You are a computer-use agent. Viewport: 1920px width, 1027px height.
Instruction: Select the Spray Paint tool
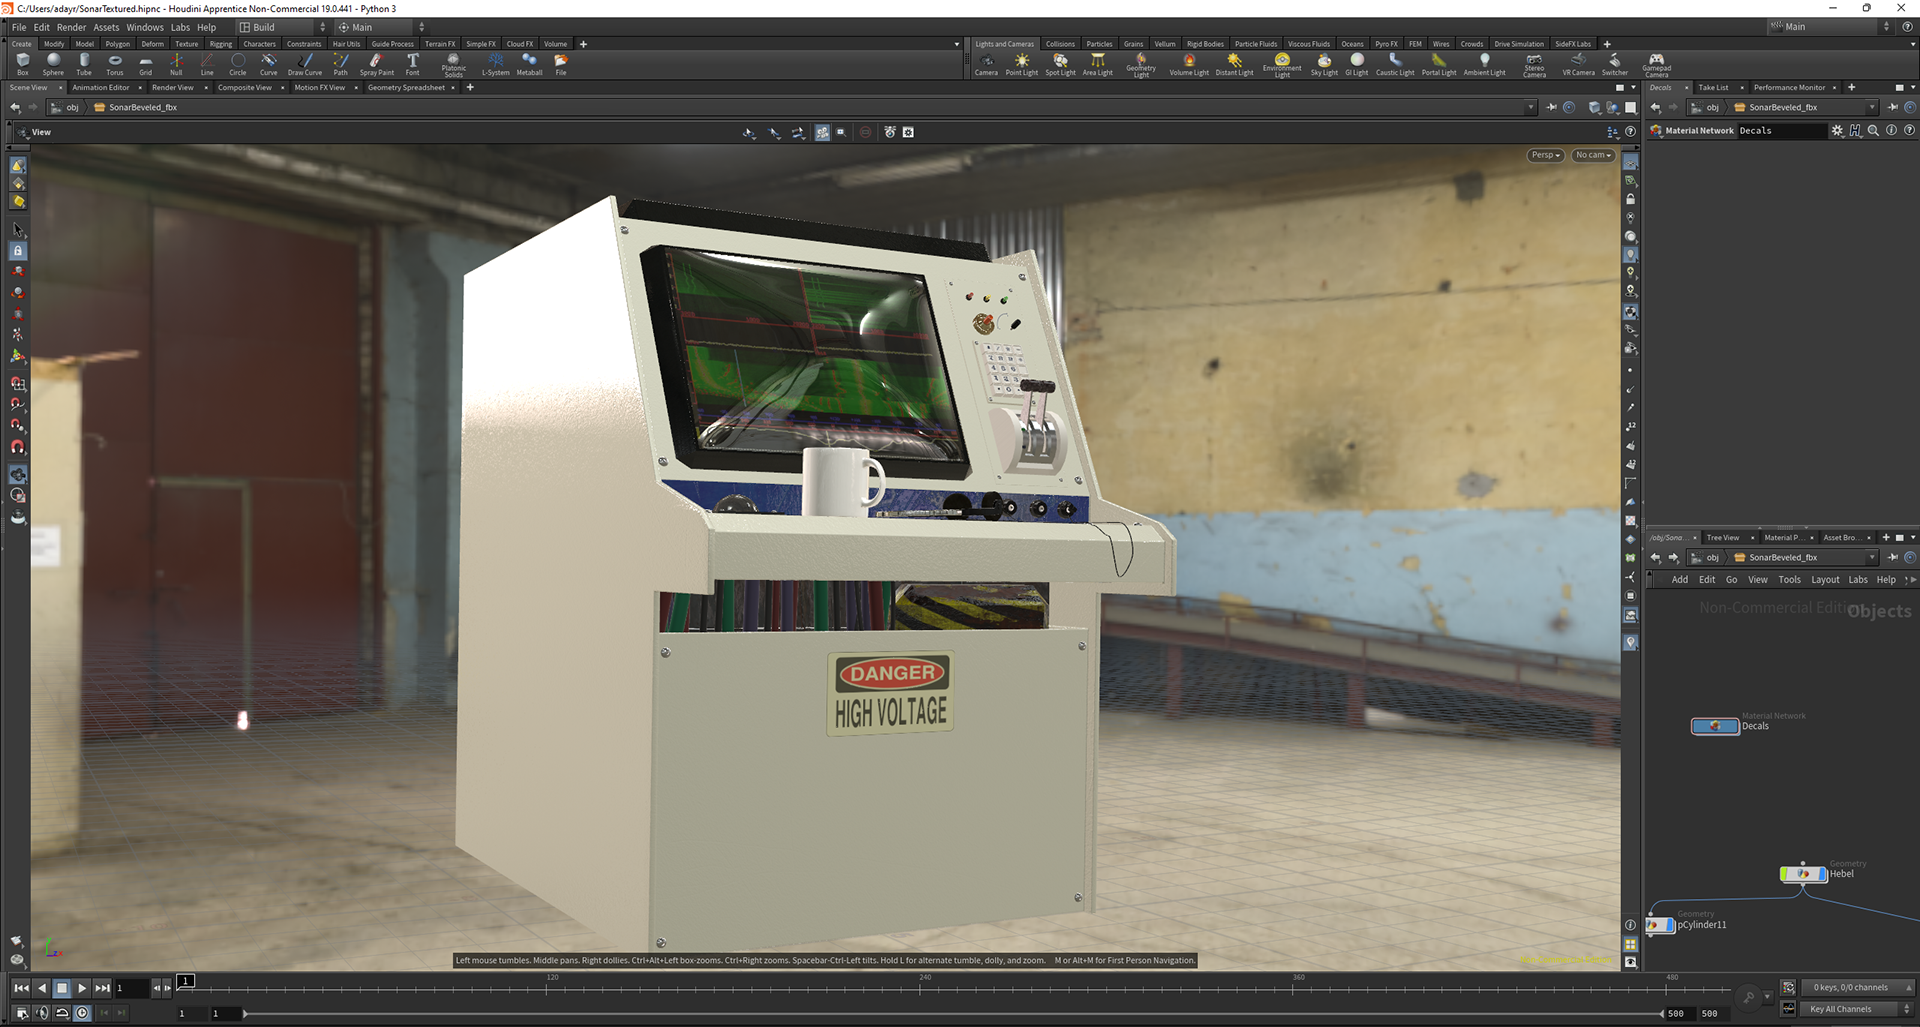click(x=377, y=64)
